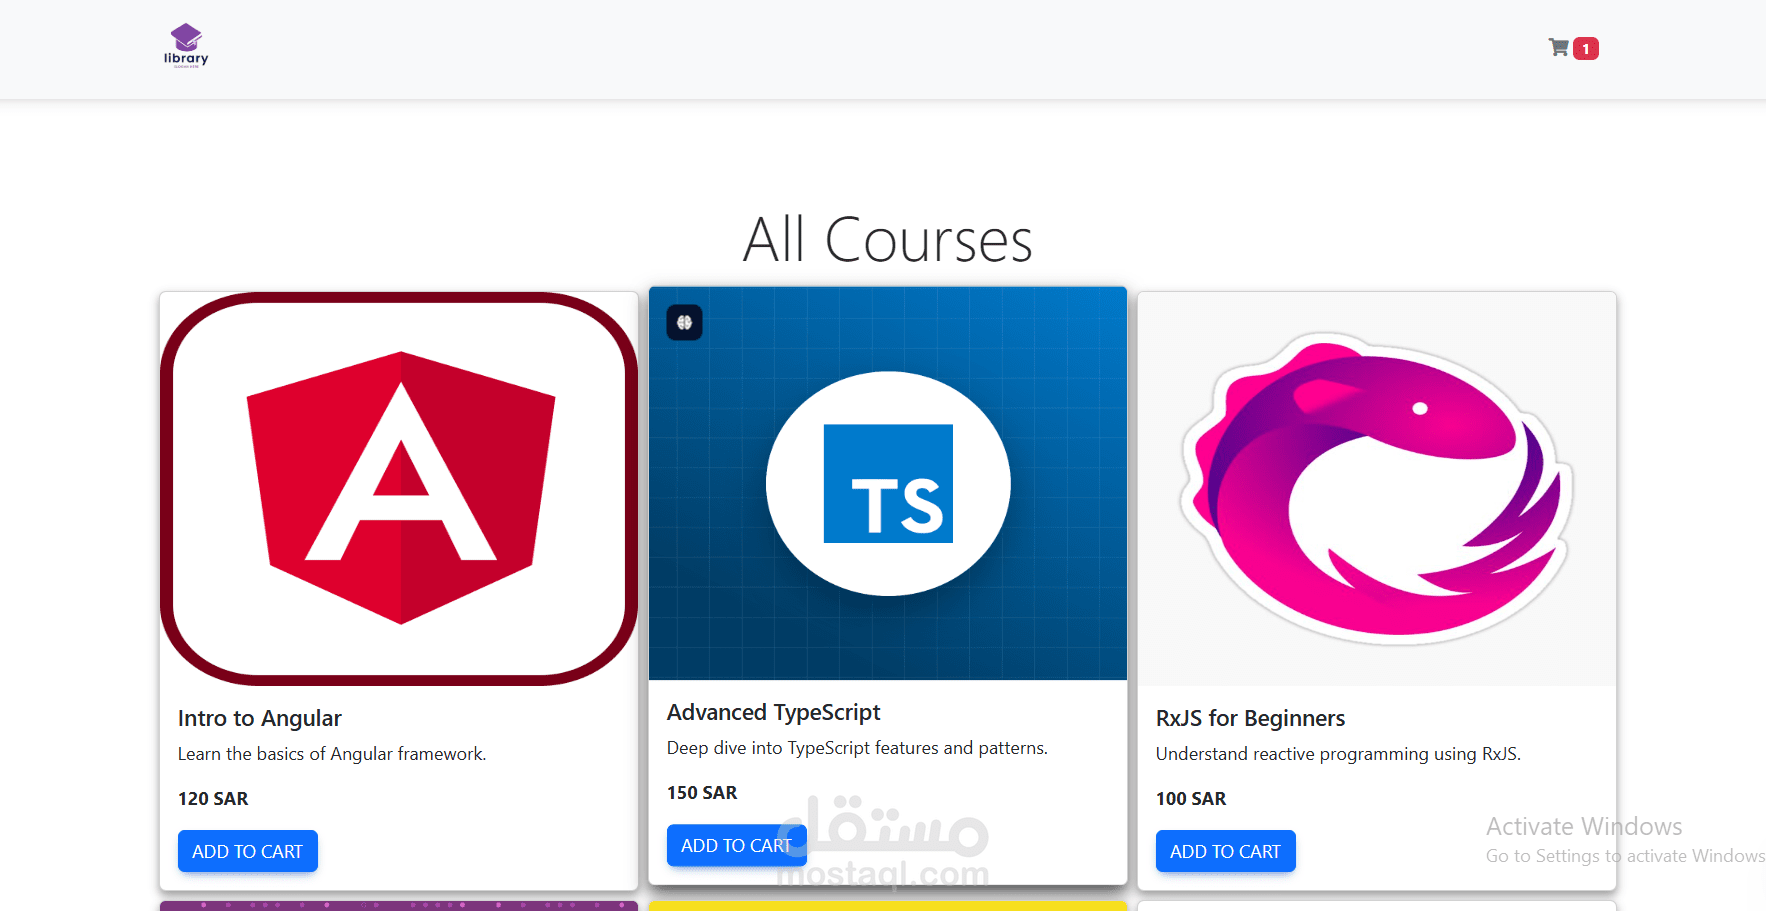Click the 150 SAR price
Screen dimensions: 1766x911
pos(702,792)
